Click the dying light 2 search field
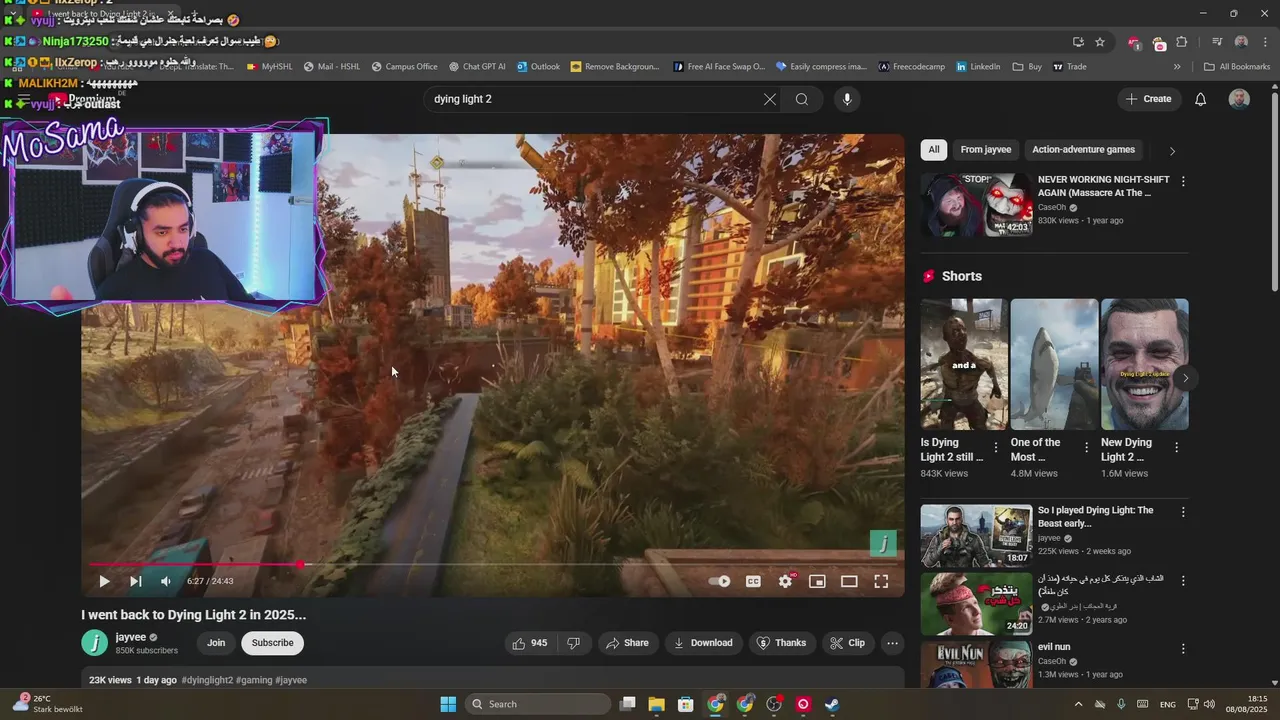This screenshot has height=720, width=1280. coord(593,99)
